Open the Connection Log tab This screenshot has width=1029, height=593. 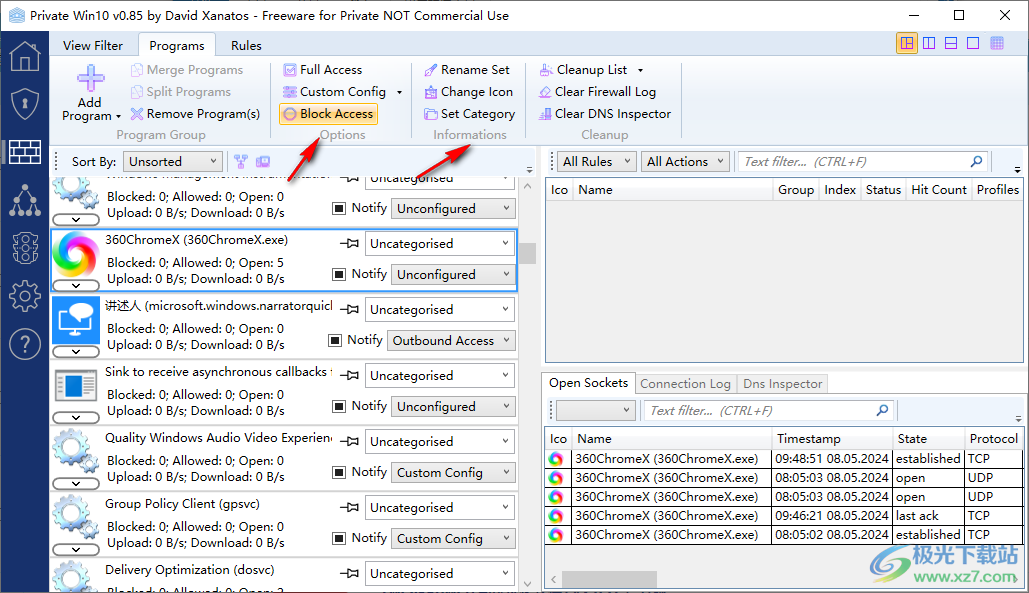coord(685,383)
